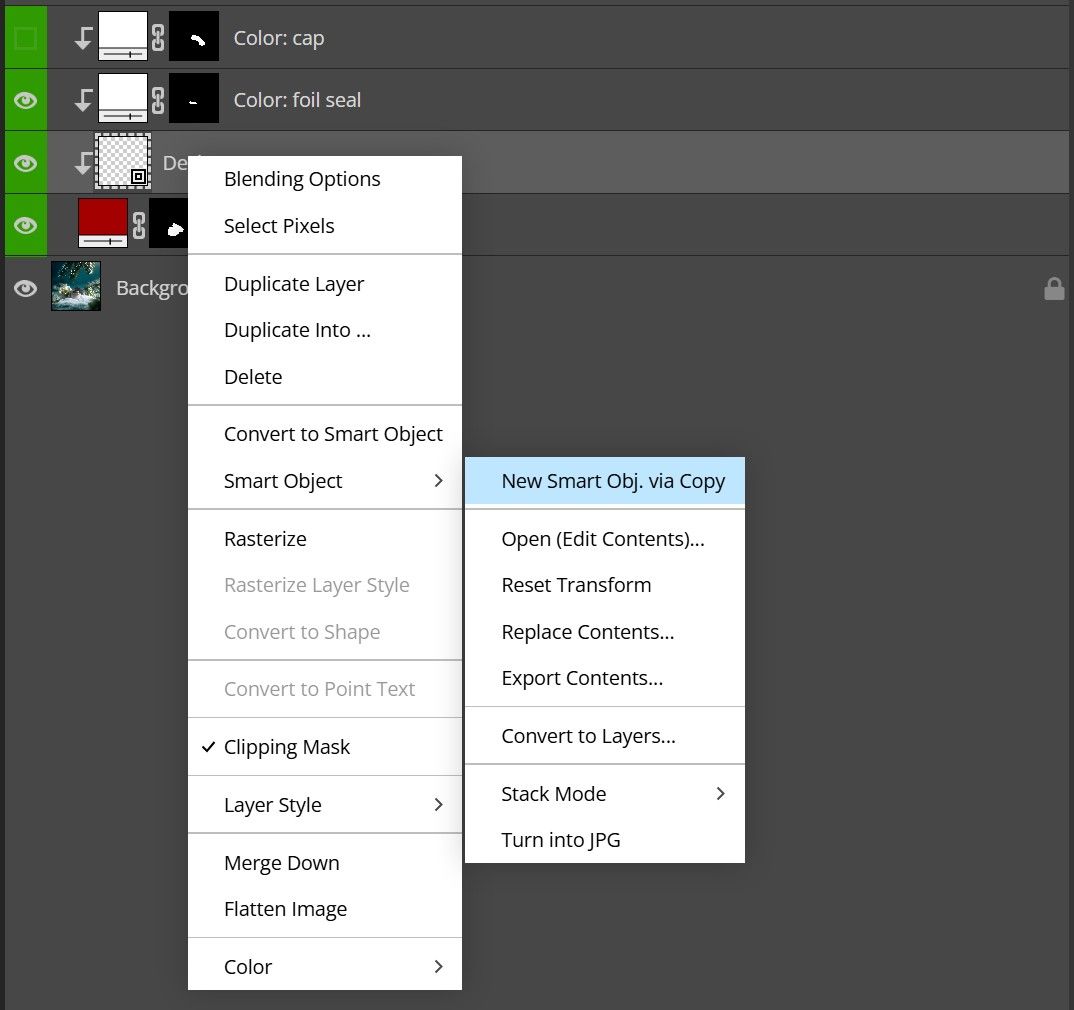Expand the Layer Style submenu
The height and width of the screenshot is (1010, 1074).
click(x=325, y=805)
